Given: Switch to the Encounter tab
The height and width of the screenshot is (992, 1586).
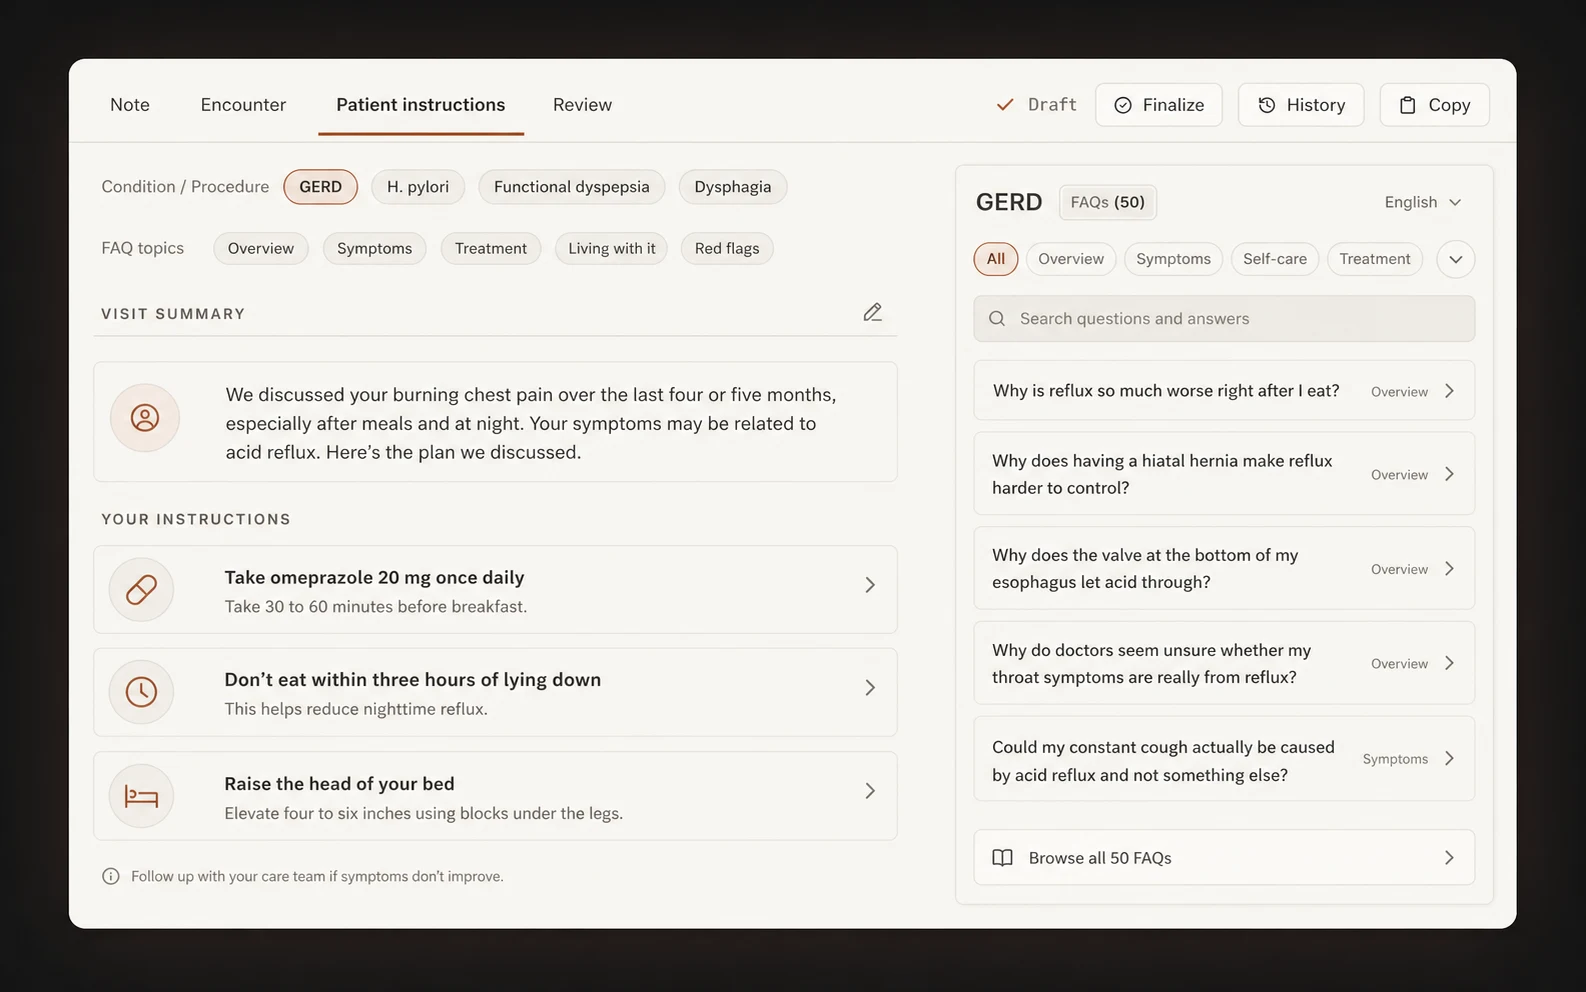Looking at the screenshot, I should (243, 105).
